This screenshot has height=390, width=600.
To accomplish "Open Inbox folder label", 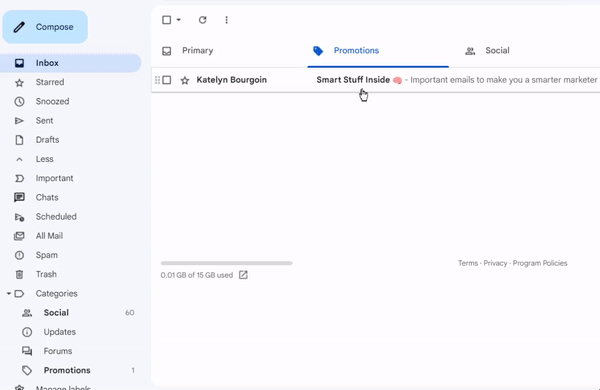I will 47,63.
